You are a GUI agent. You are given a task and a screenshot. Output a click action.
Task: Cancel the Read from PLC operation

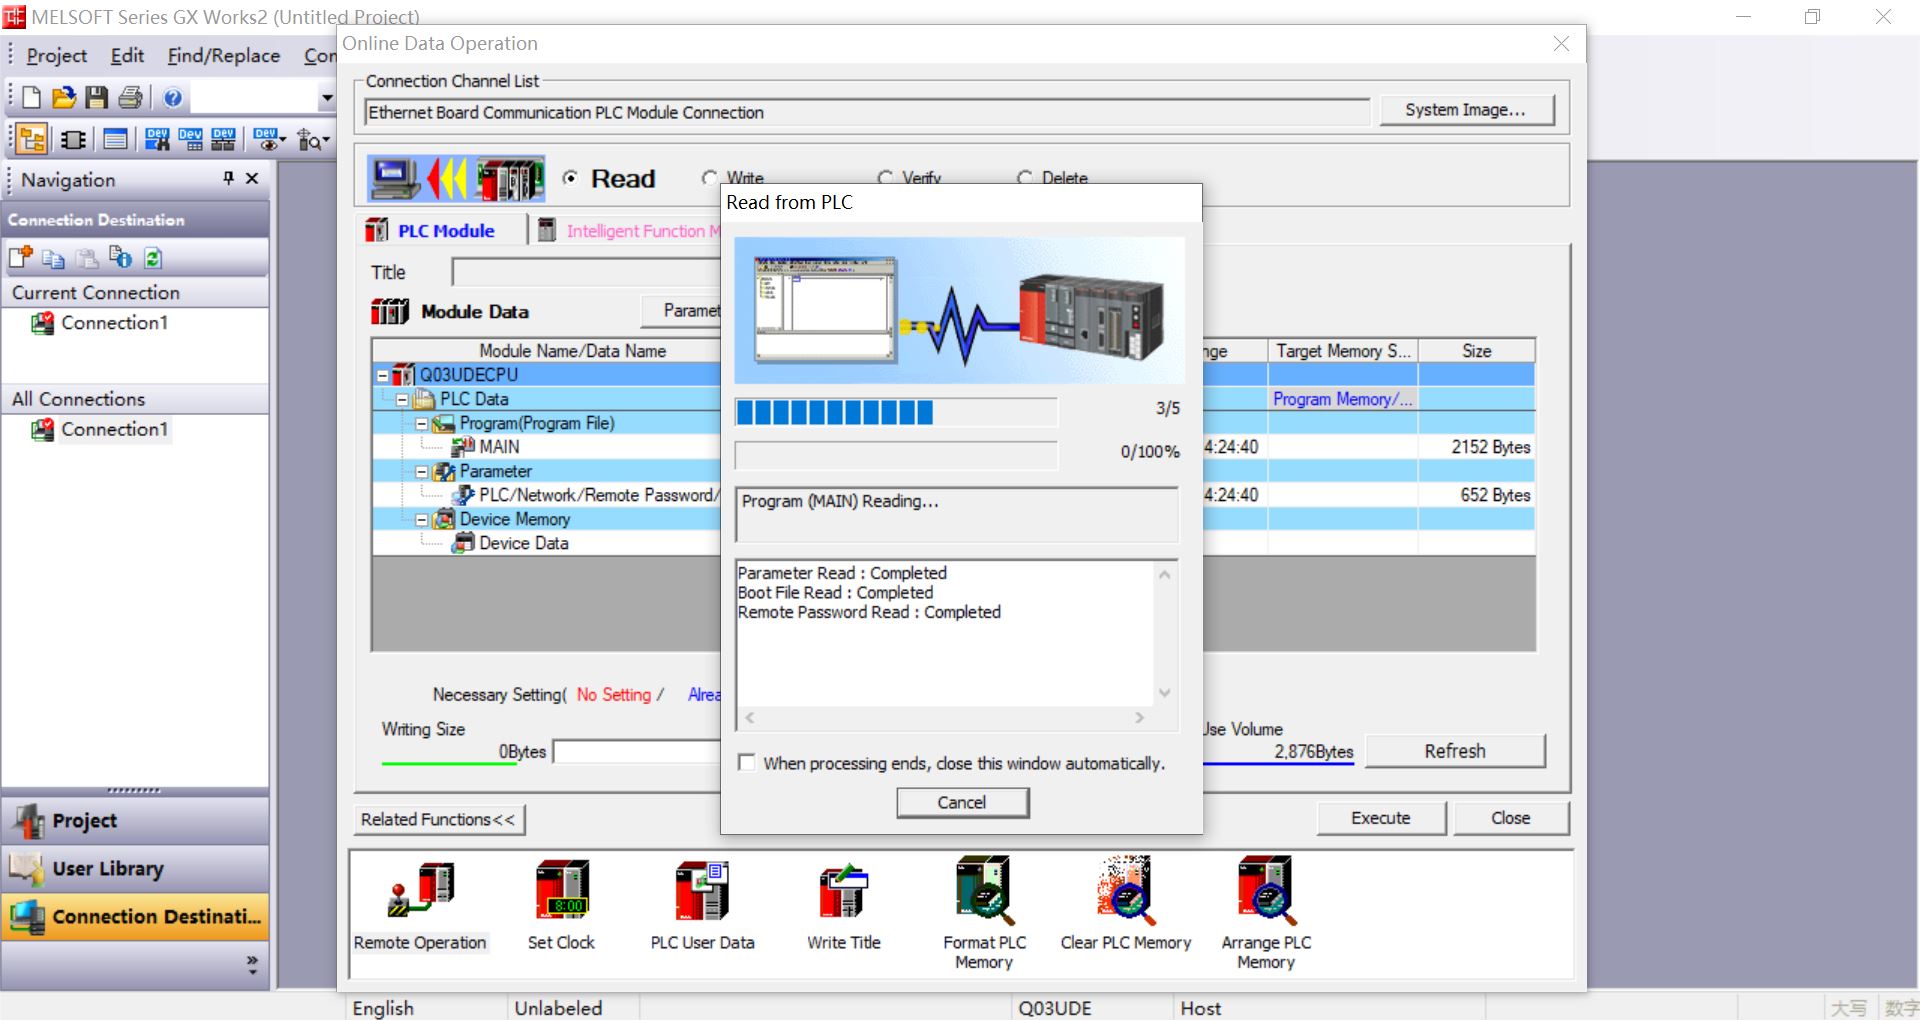tap(962, 803)
